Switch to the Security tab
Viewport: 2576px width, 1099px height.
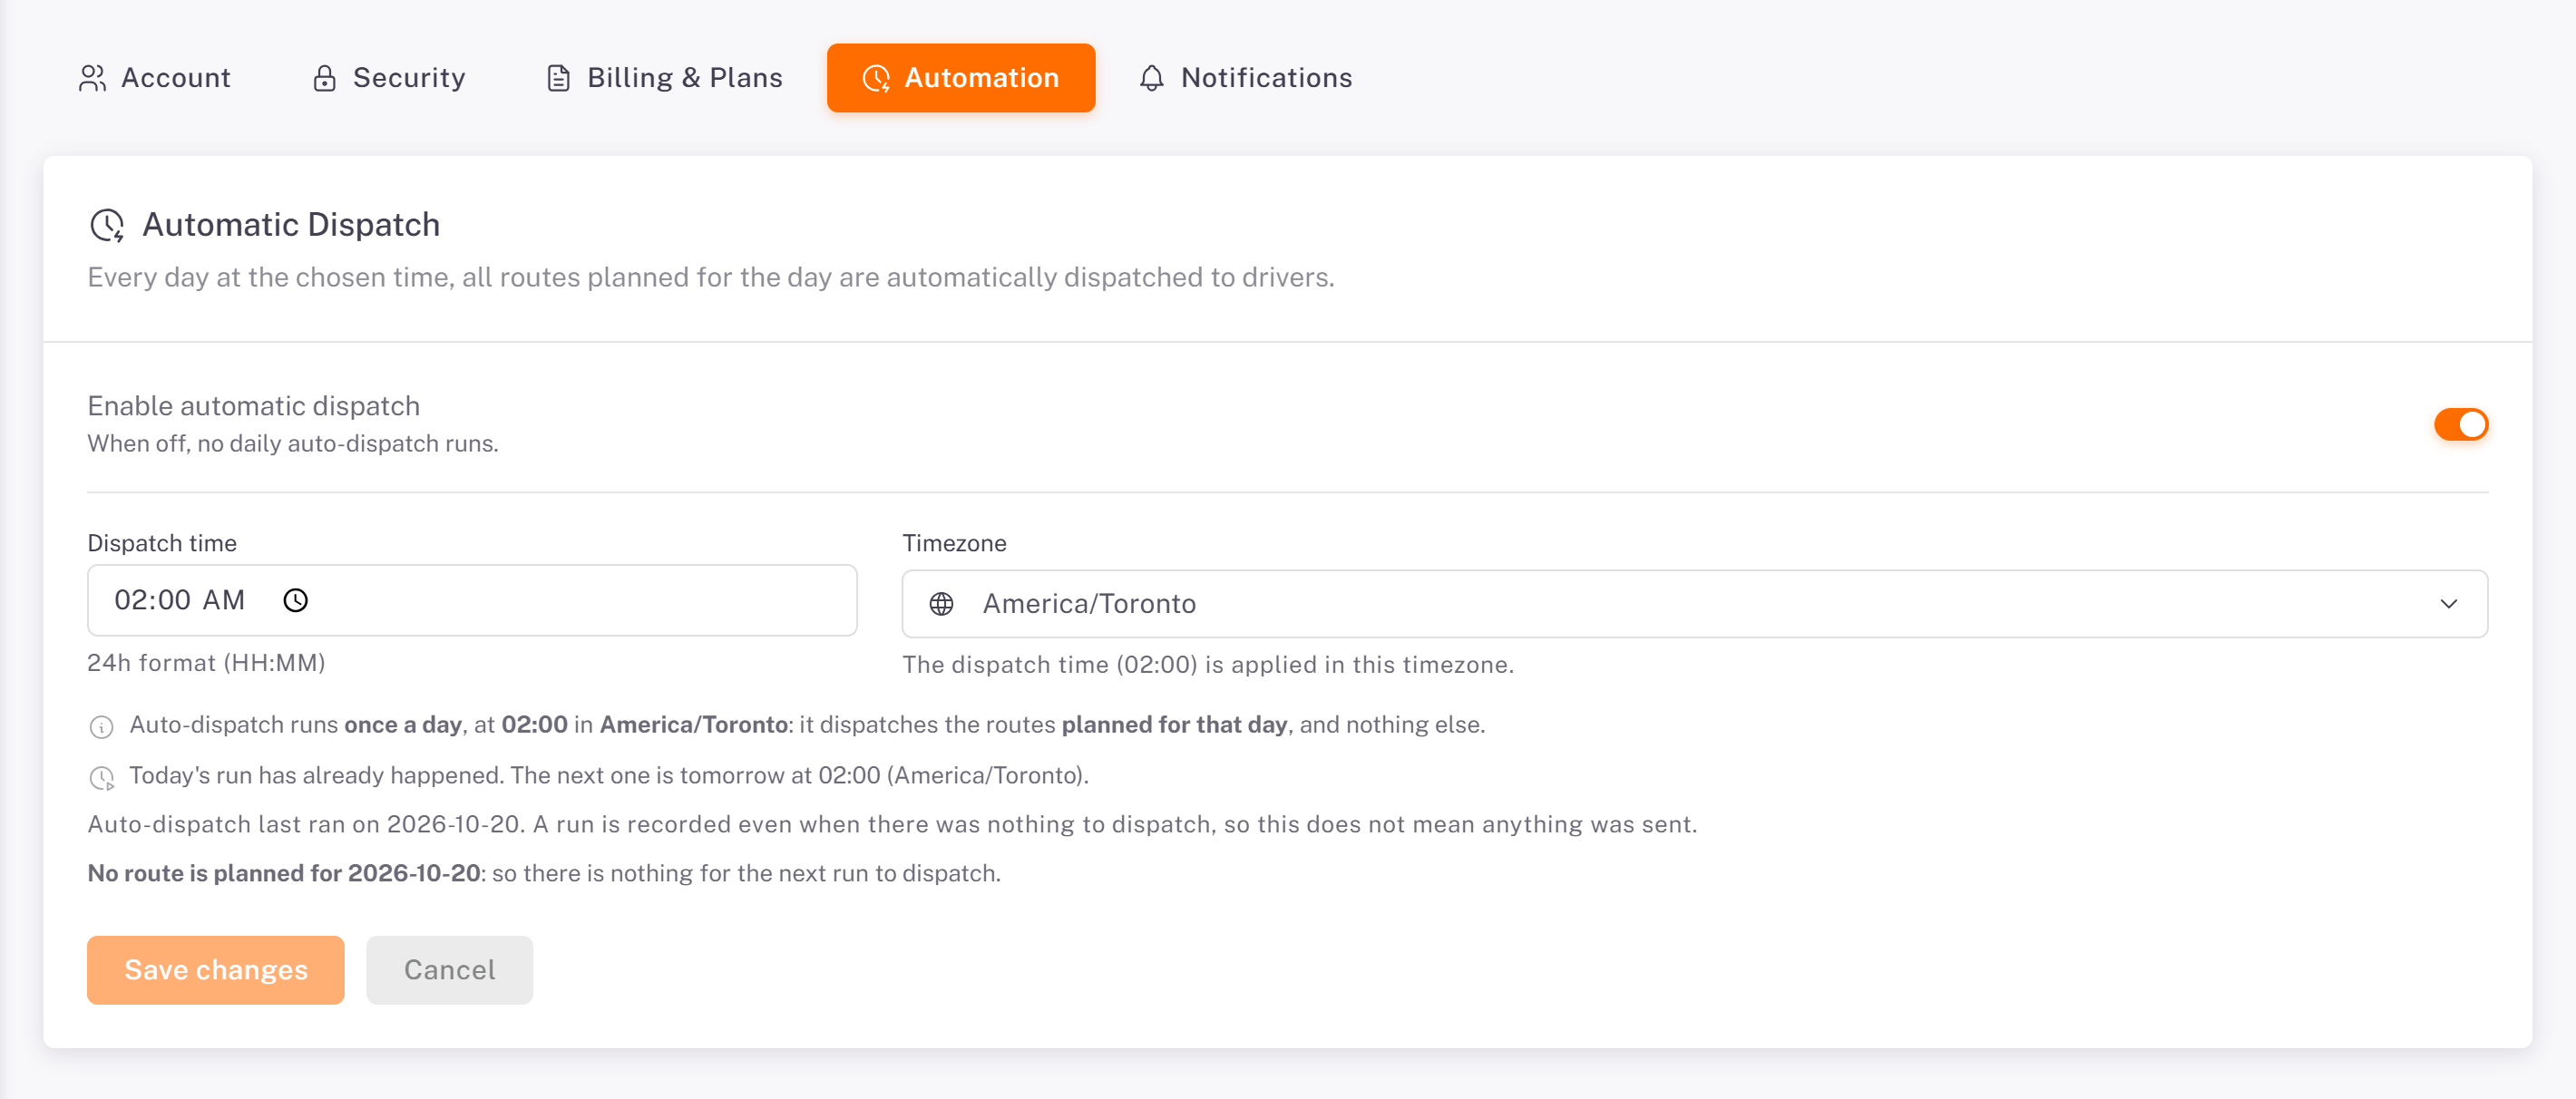(388, 78)
